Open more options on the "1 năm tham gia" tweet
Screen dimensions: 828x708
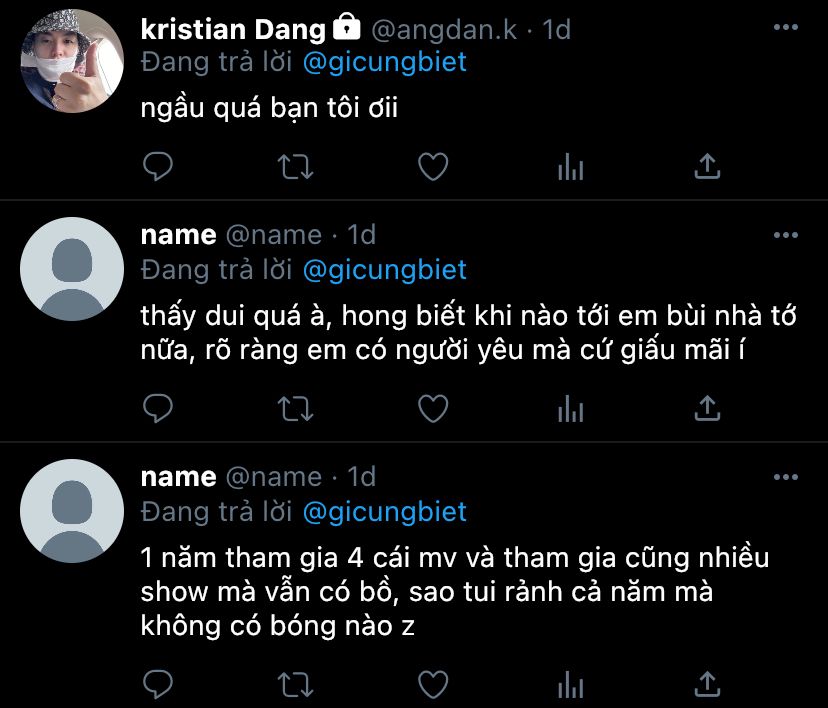tap(786, 476)
